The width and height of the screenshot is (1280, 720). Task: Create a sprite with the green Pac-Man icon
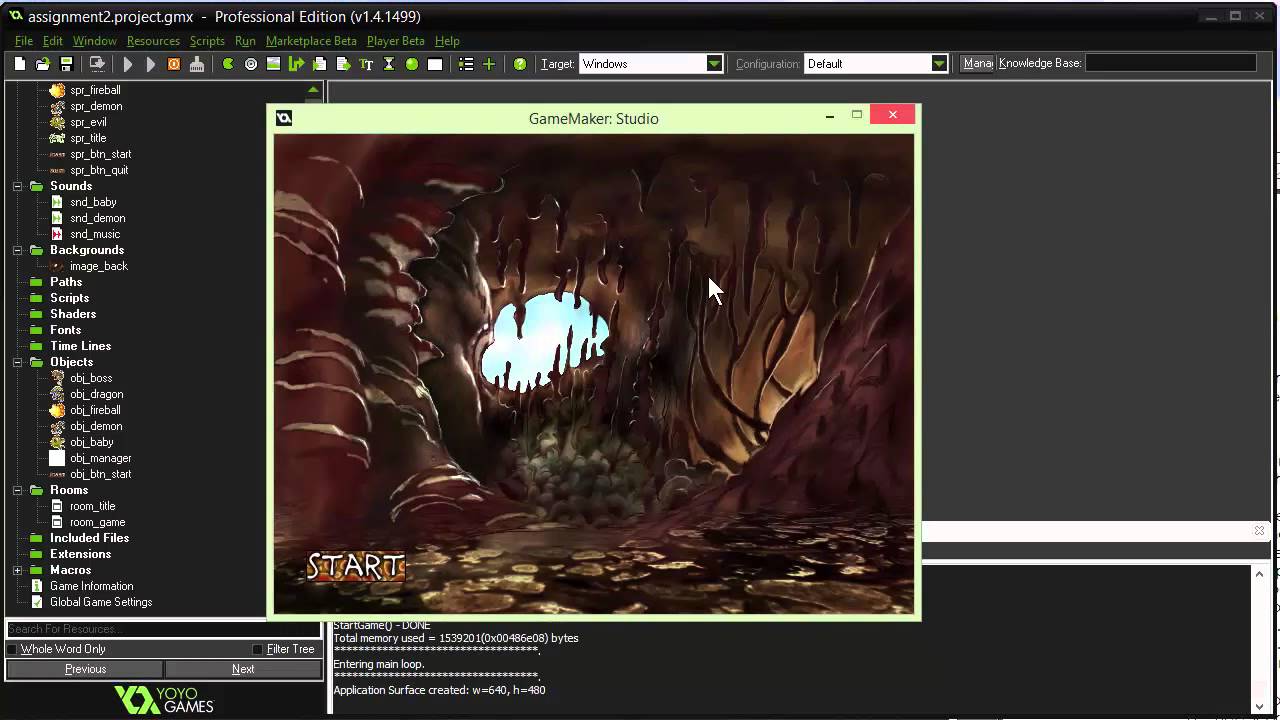point(228,64)
